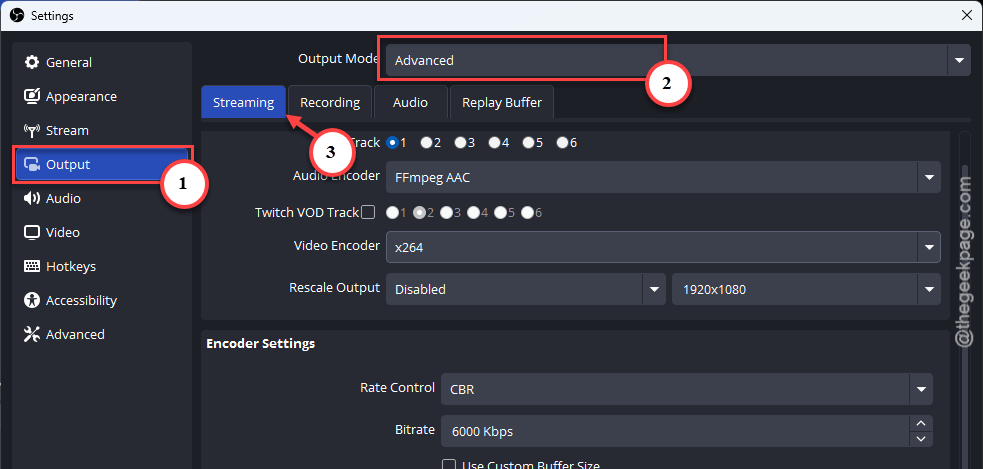Open the Stream settings category
983x469 pixels.
(103, 130)
